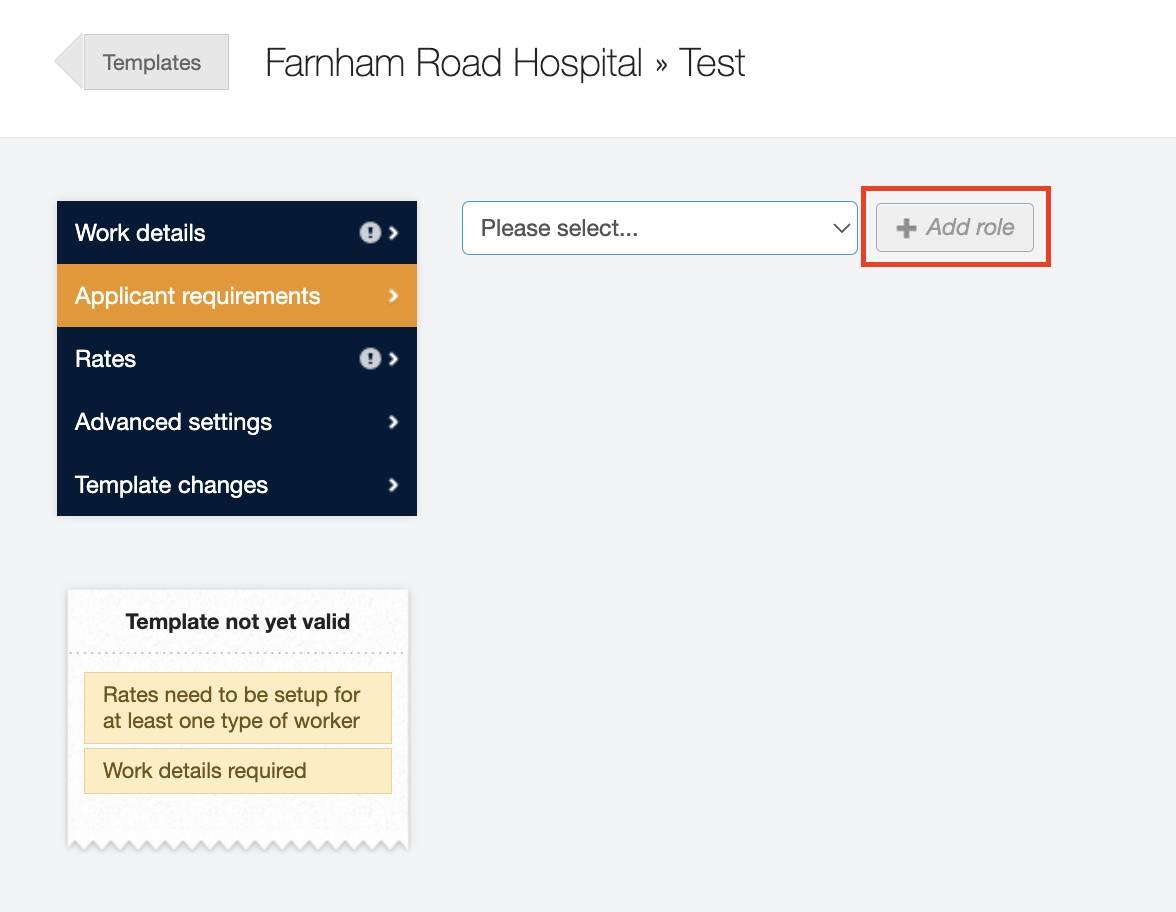This screenshot has width=1176, height=912.
Task: Go back to Templates
Action: pyautogui.click(x=153, y=62)
